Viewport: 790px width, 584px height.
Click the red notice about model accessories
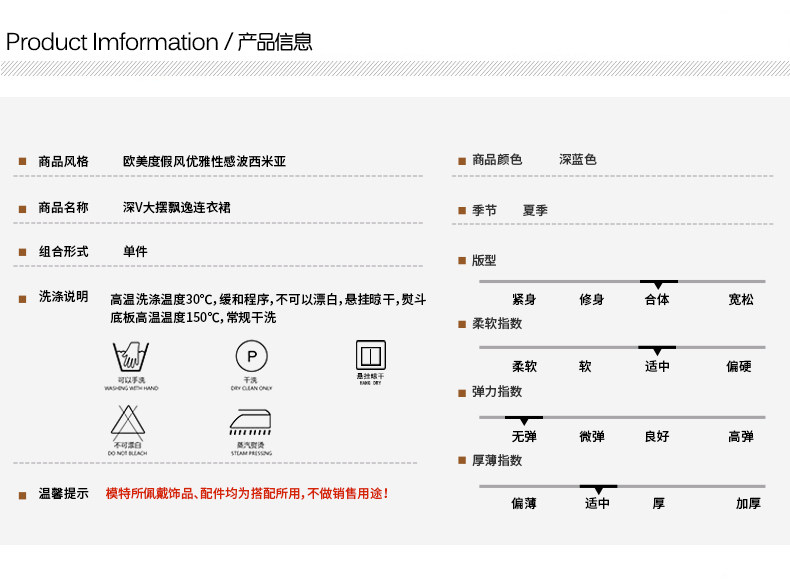tap(247, 493)
